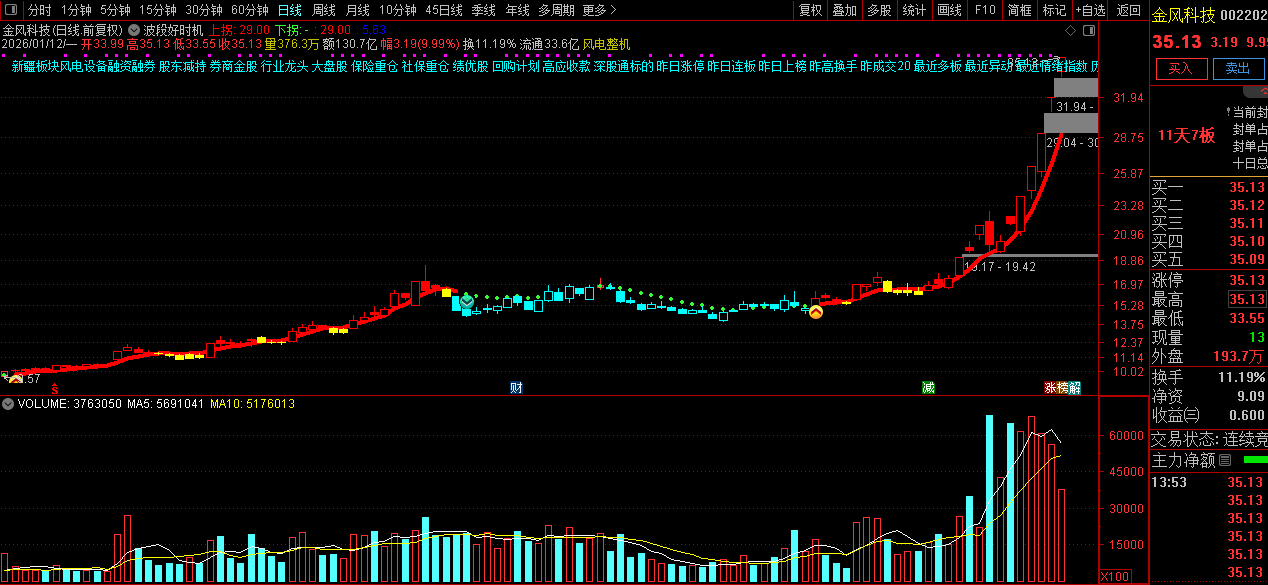Screen dimensions: 1268x585
Task: Click the 解 marker at chart bottom
Action: click(1074, 387)
